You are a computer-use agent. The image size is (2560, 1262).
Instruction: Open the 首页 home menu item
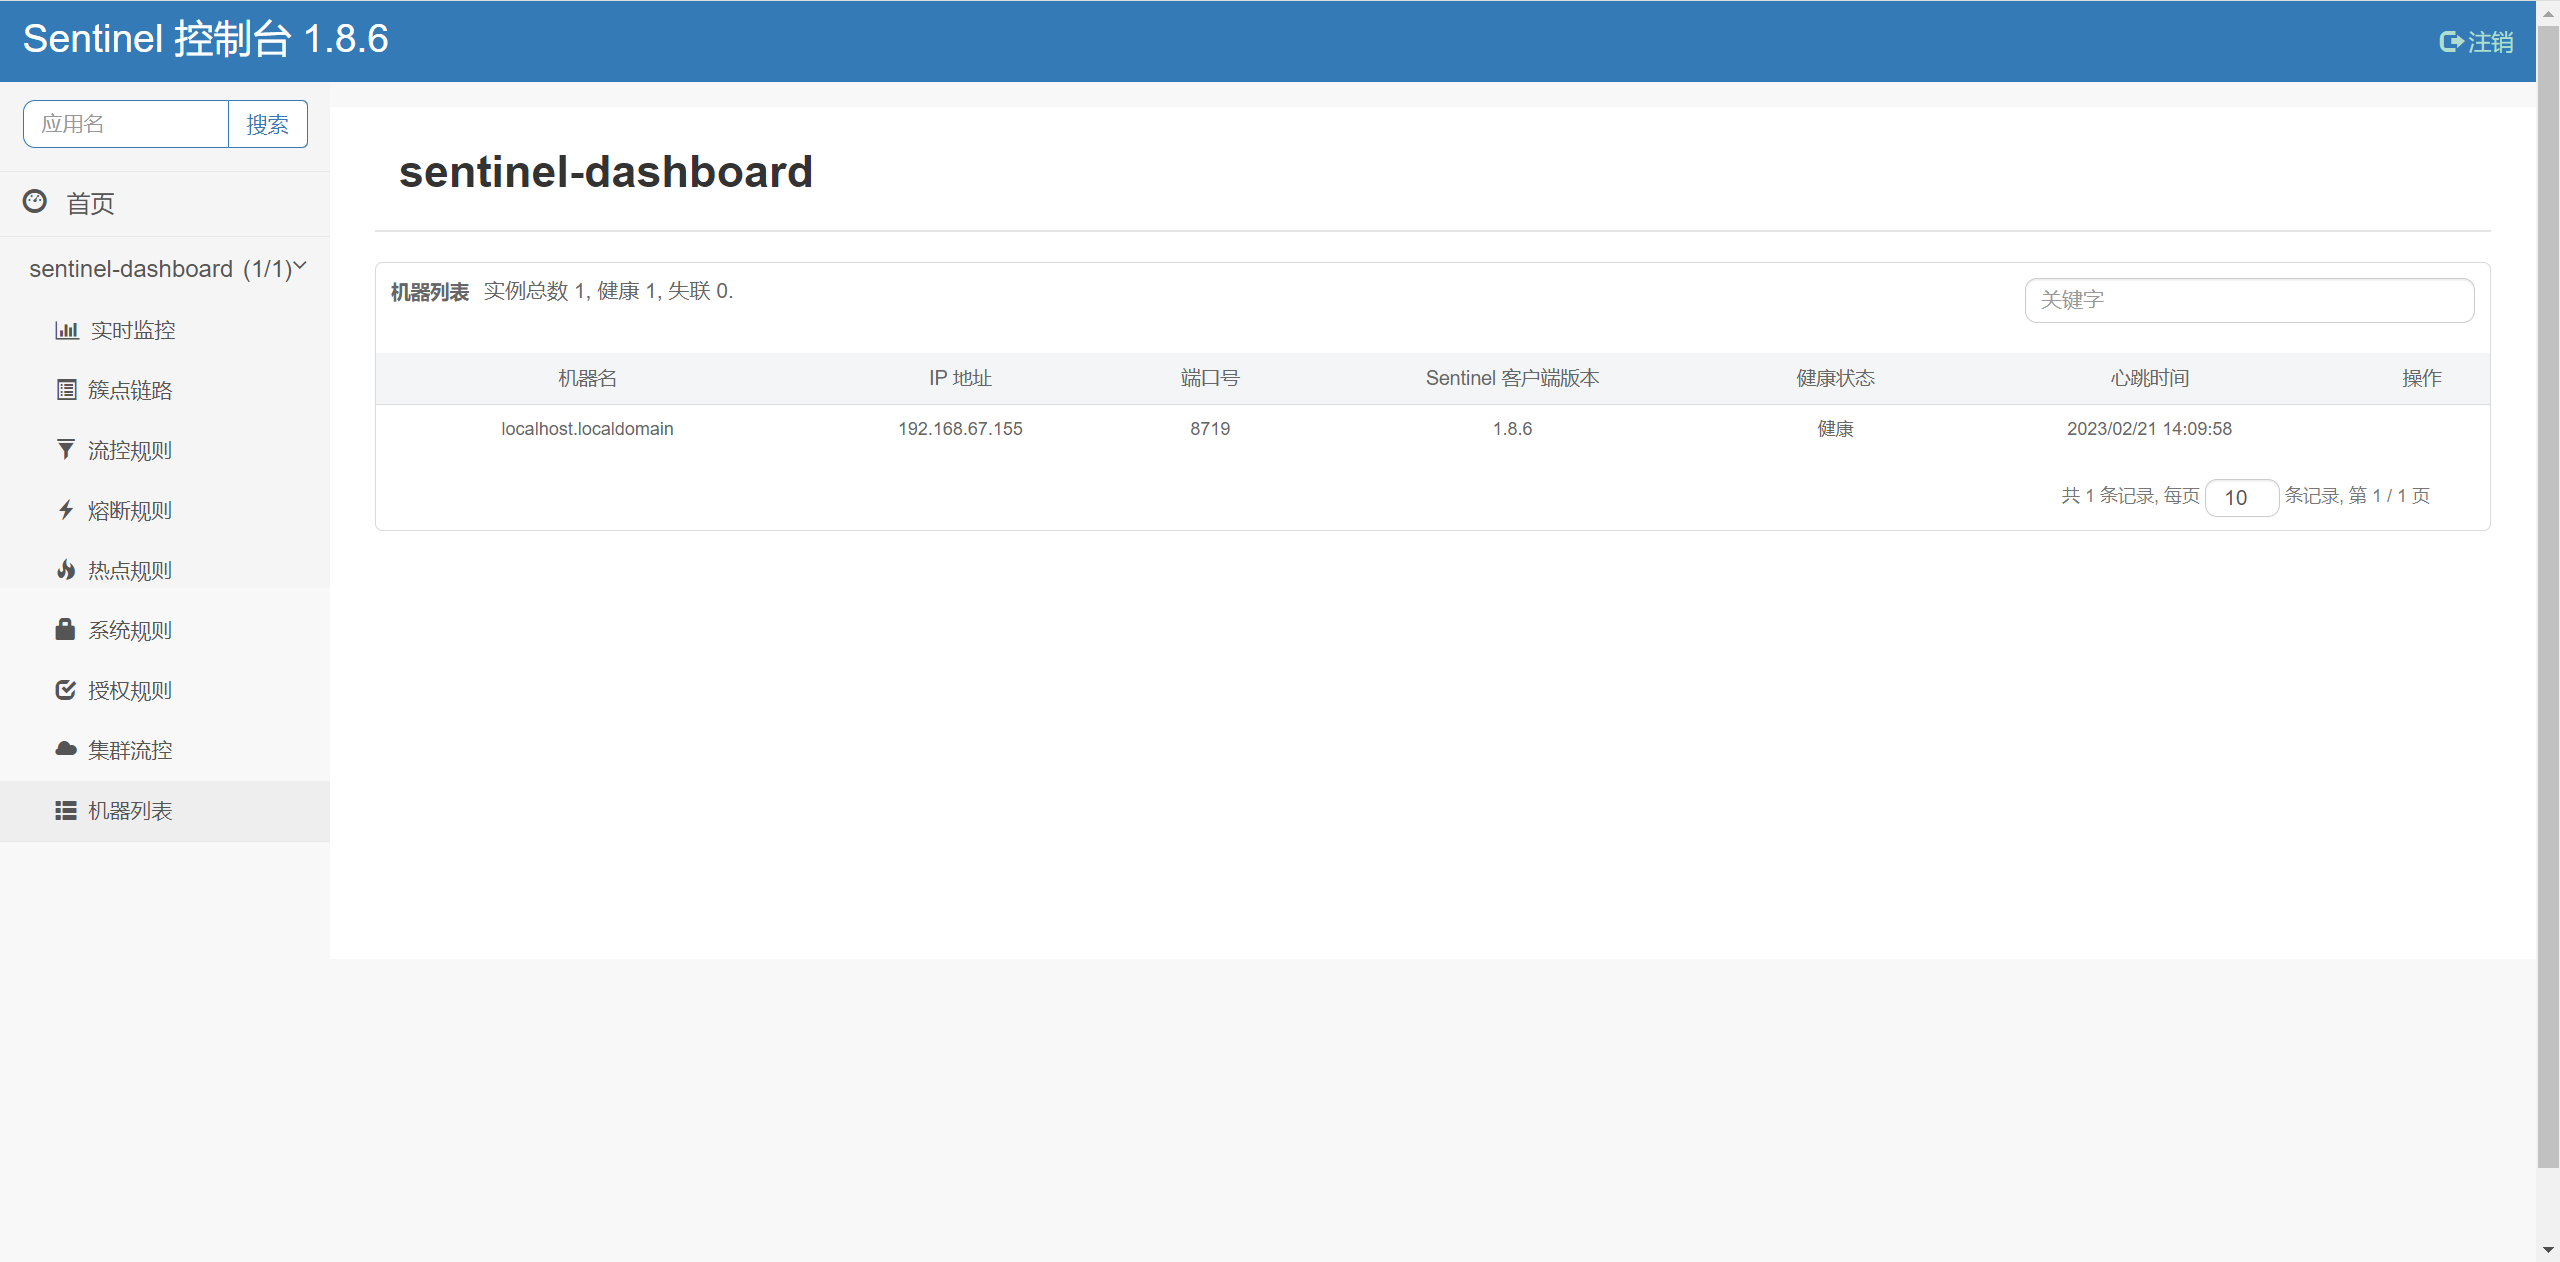coord(90,204)
